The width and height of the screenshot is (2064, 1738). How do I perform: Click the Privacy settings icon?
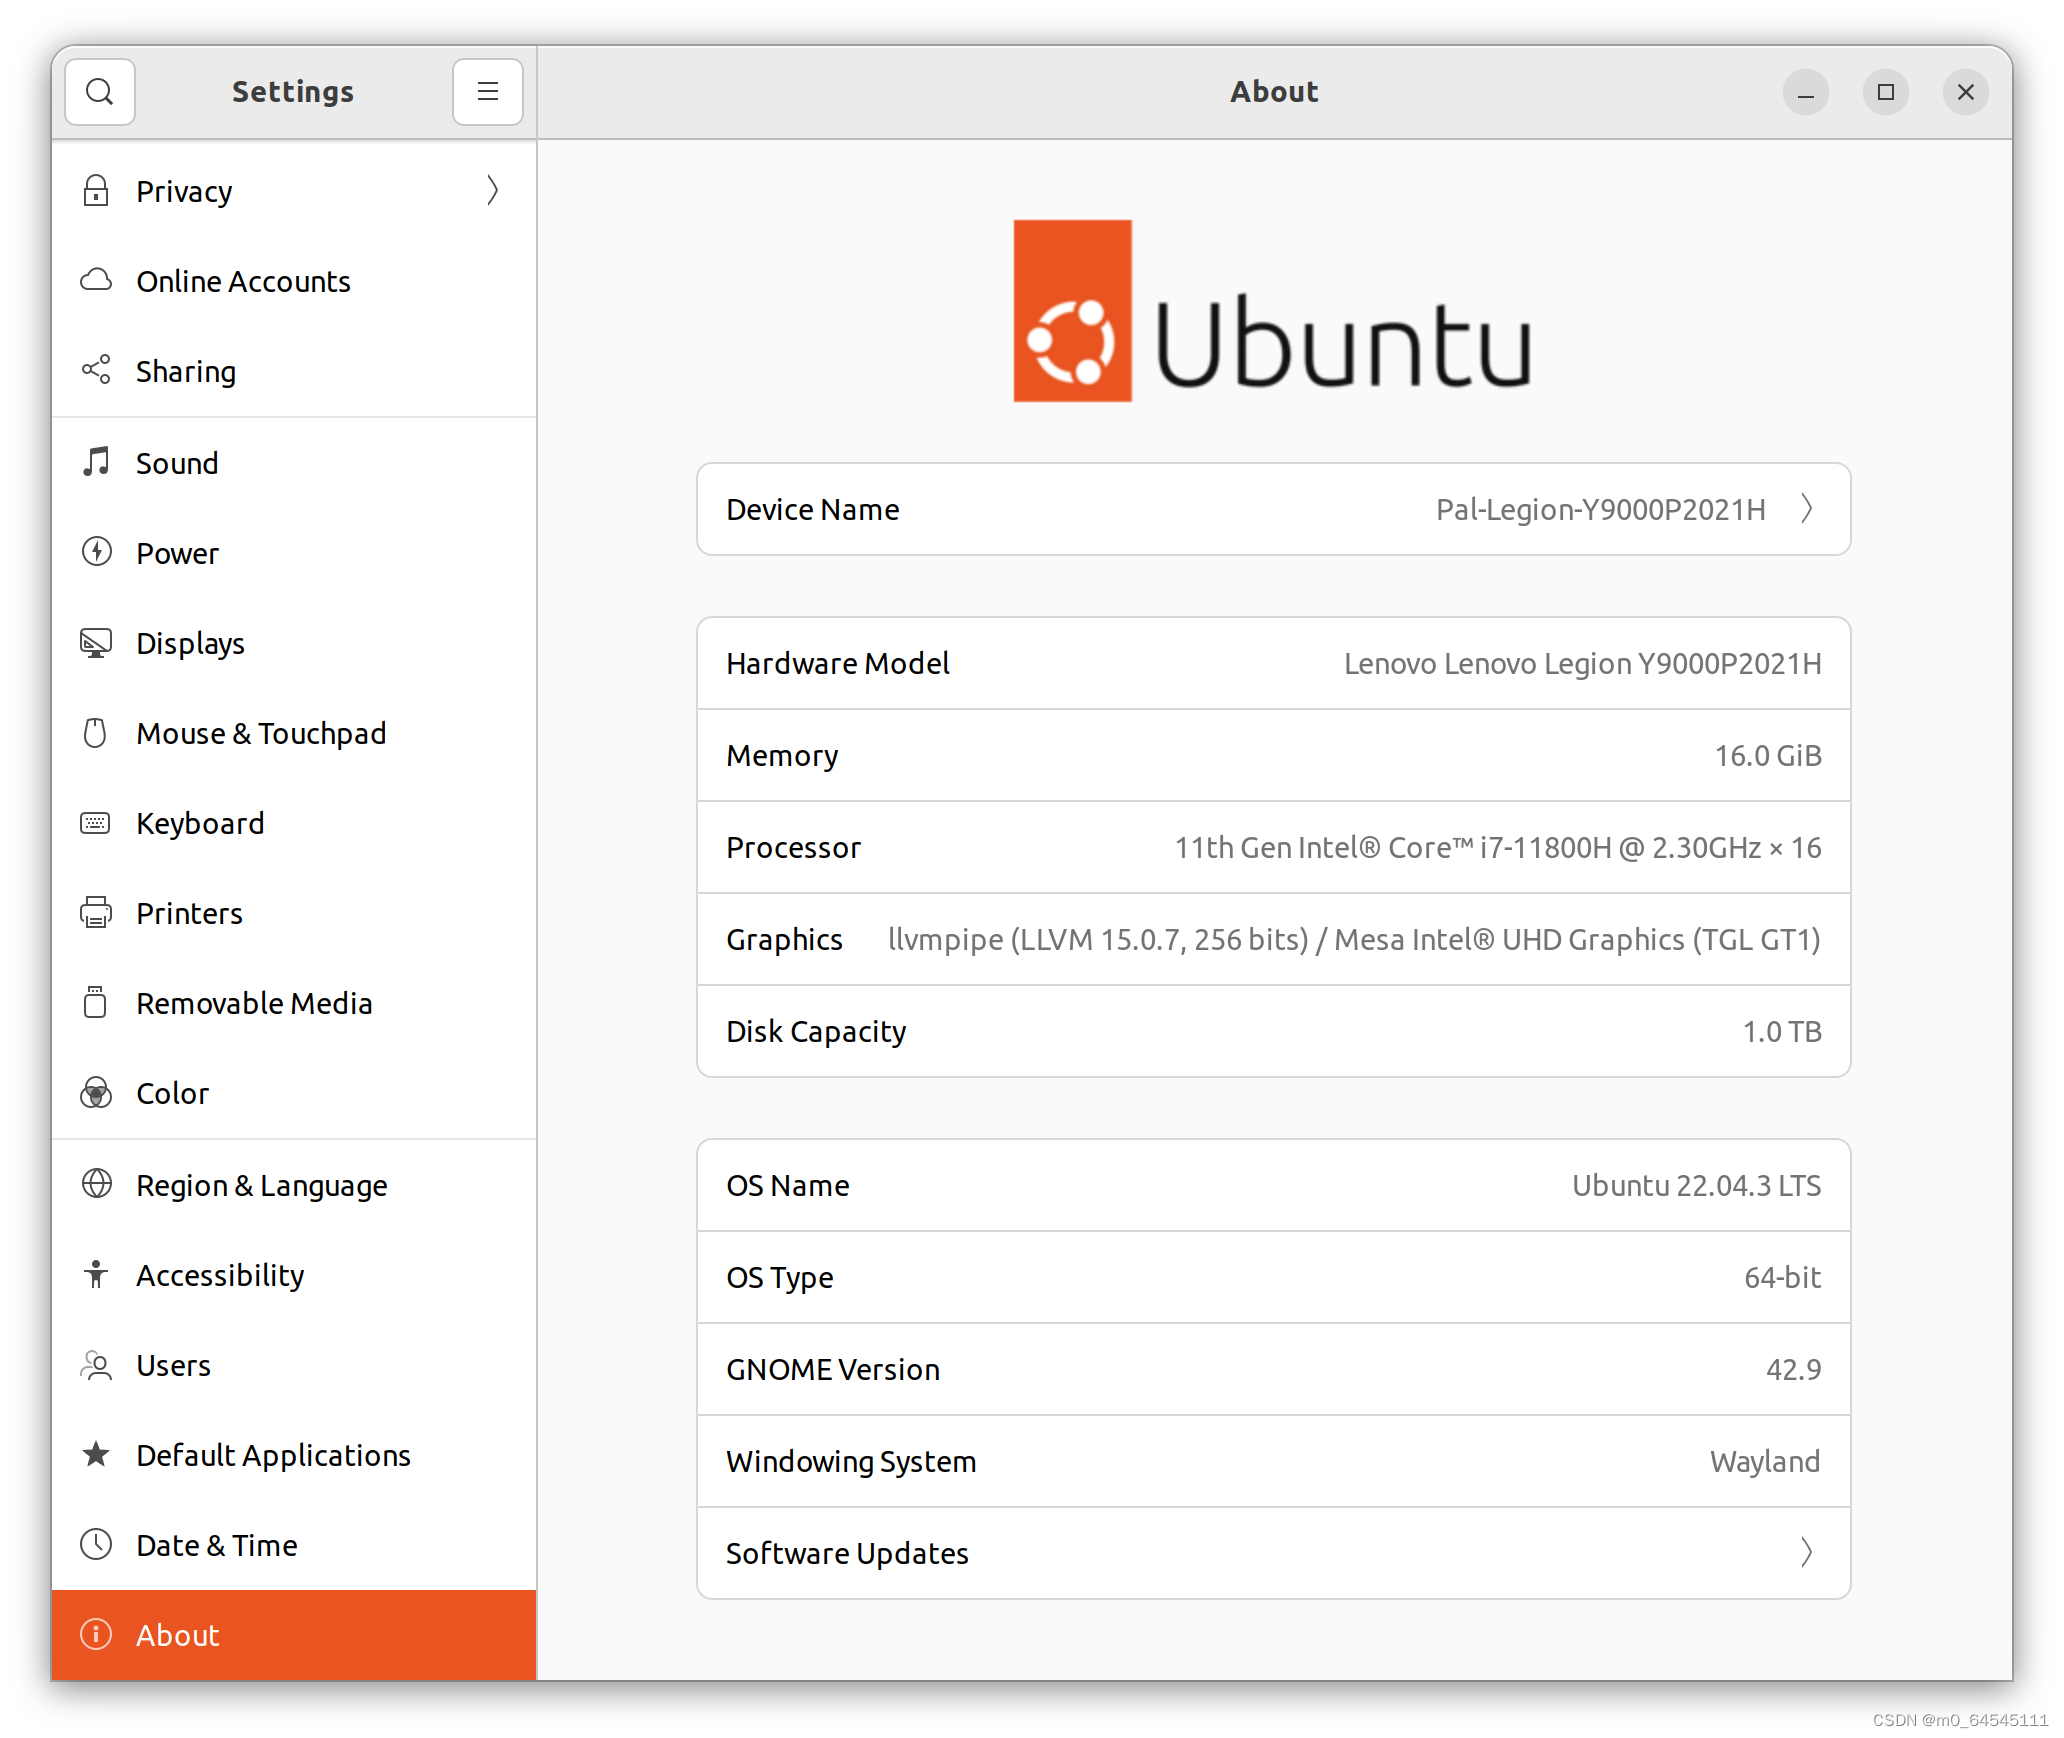click(x=97, y=191)
